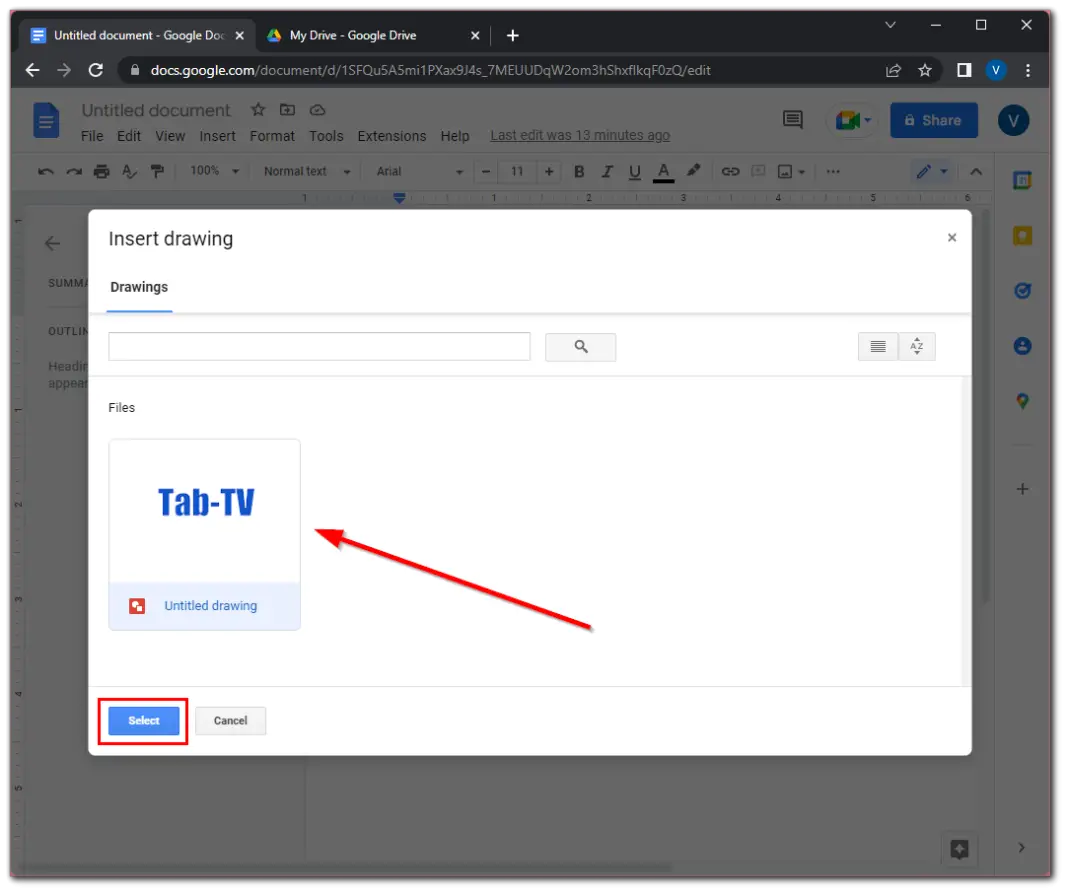Open the Normal text style dropdown

tap(305, 171)
